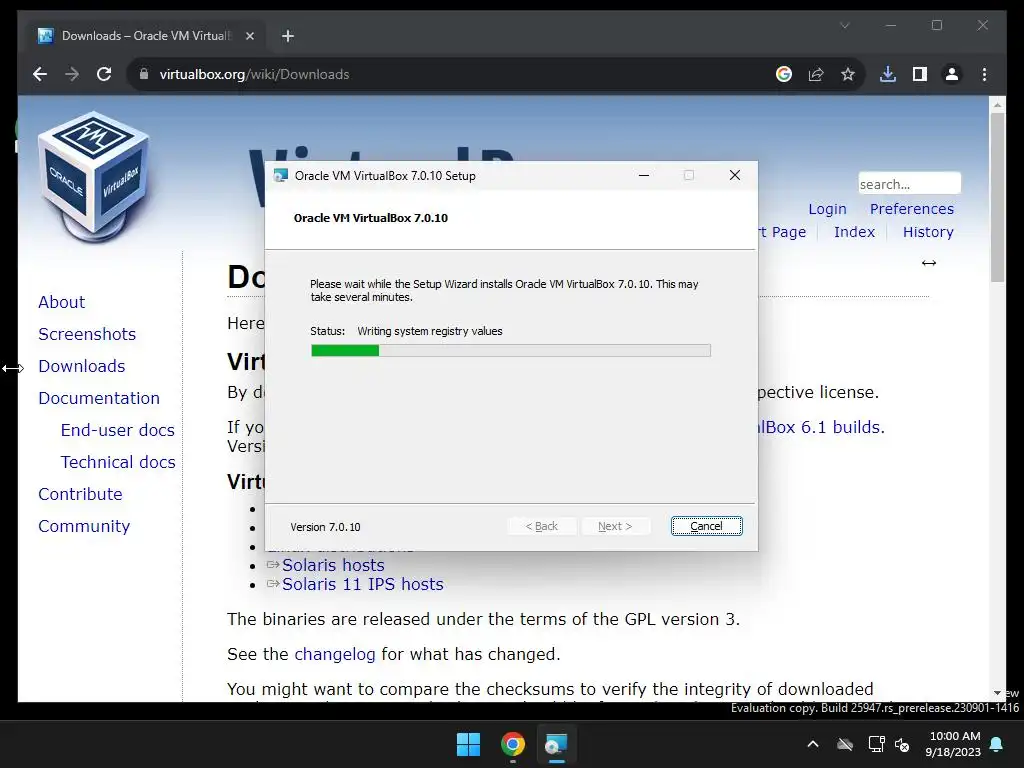
Task: Go to Screenshots in sidebar
Action: [x=87, y=334]
